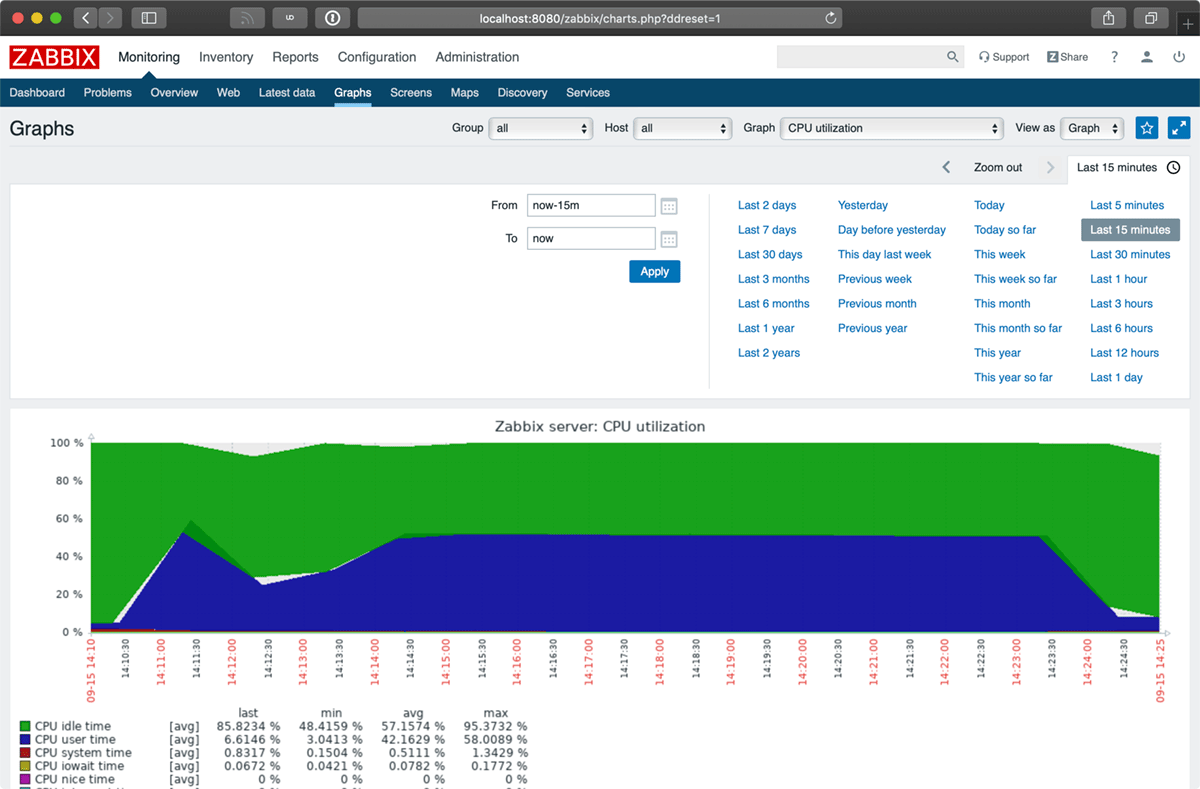Go to previous time period arrow

947,168
